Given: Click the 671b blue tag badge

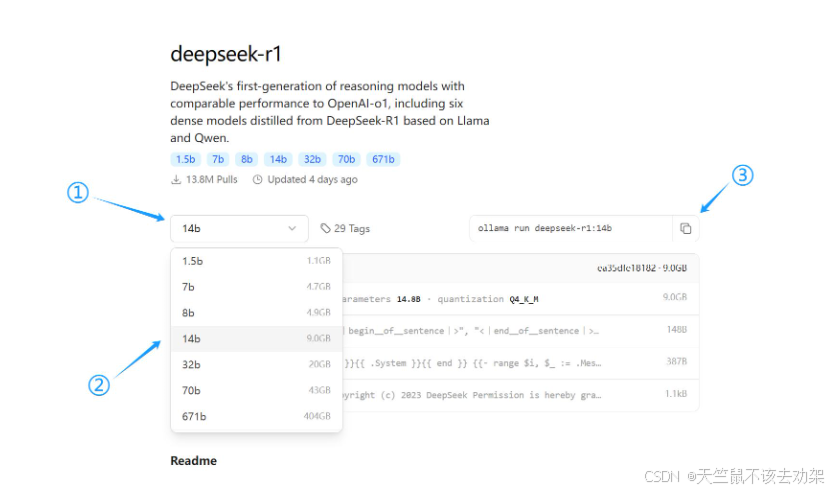Looking at the screenshot, I should (x=383, y=159).
